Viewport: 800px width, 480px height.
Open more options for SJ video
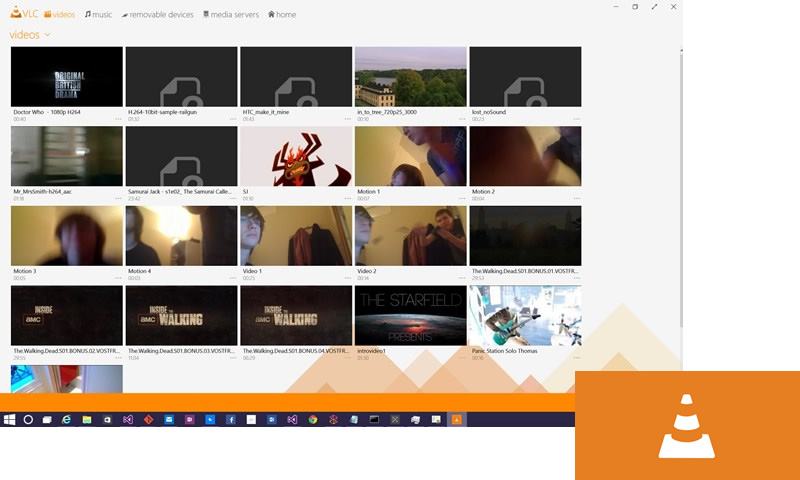347,198
